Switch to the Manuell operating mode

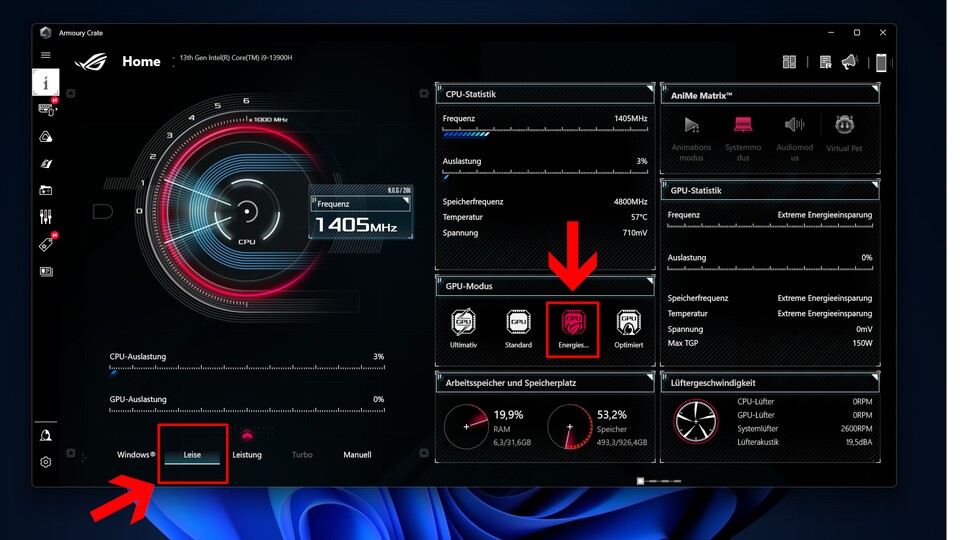(357, 454)
